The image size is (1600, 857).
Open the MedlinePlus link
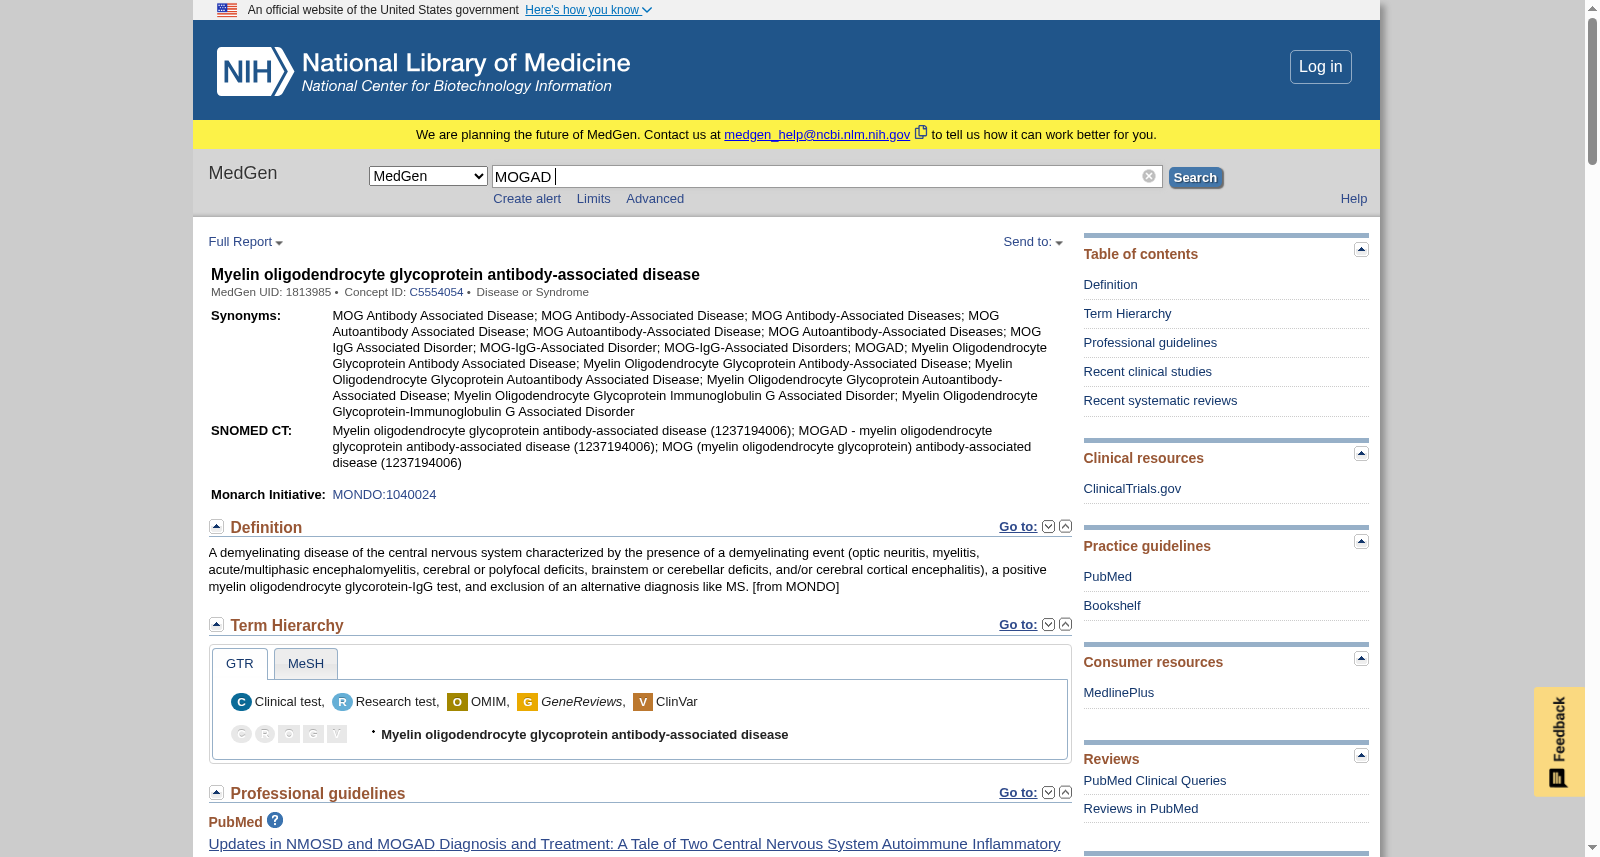(x=1119, y=693)
